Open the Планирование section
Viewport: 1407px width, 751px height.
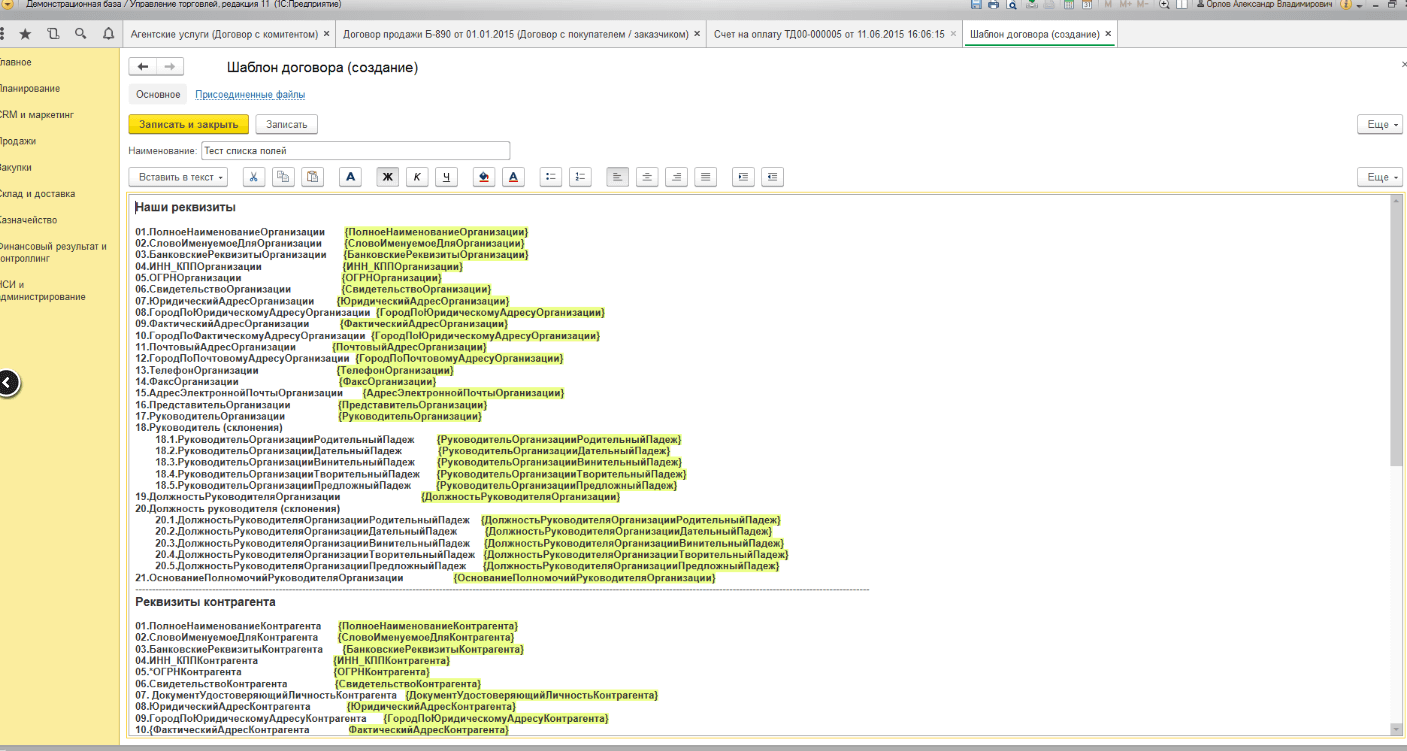point(29,89)
